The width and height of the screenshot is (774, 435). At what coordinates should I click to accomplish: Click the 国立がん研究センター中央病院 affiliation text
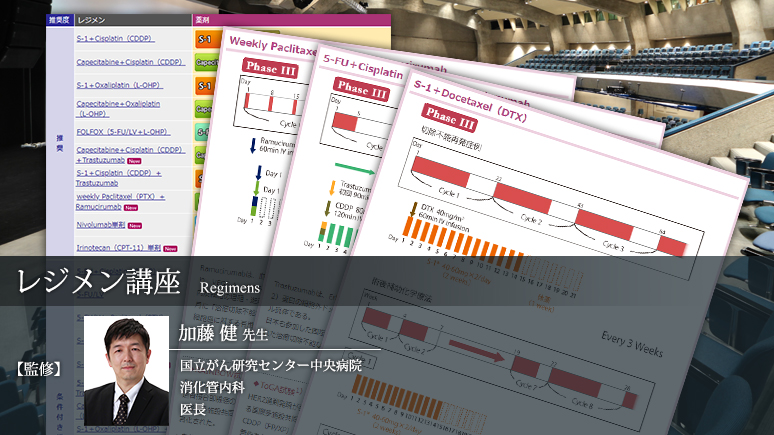coord(271,365)
